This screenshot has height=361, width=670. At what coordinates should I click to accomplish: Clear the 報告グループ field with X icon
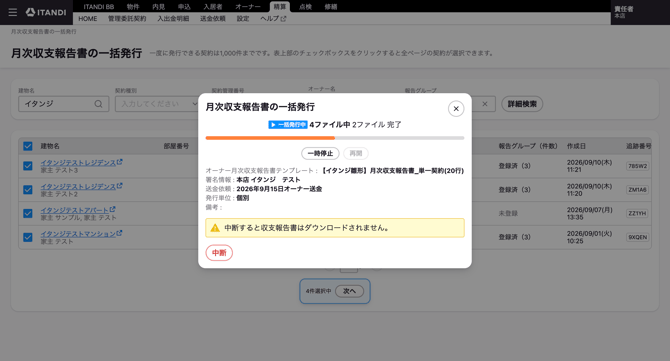tap(485, 104)
